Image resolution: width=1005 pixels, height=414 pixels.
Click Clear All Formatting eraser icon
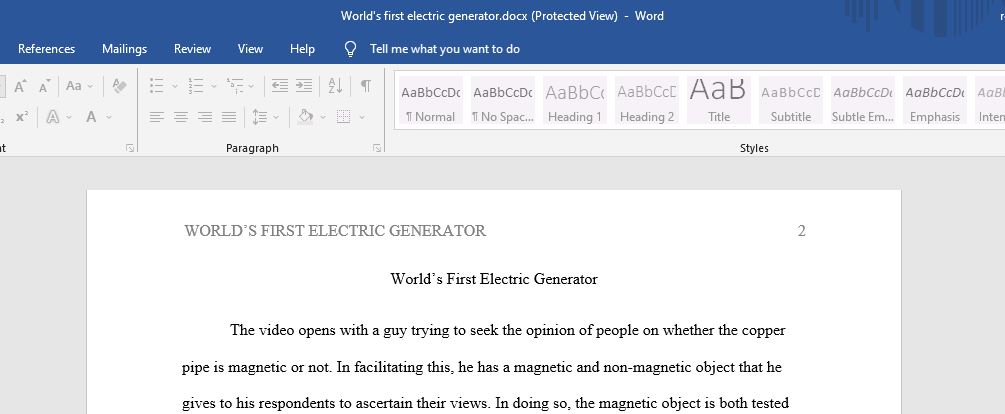click(119, 86)
